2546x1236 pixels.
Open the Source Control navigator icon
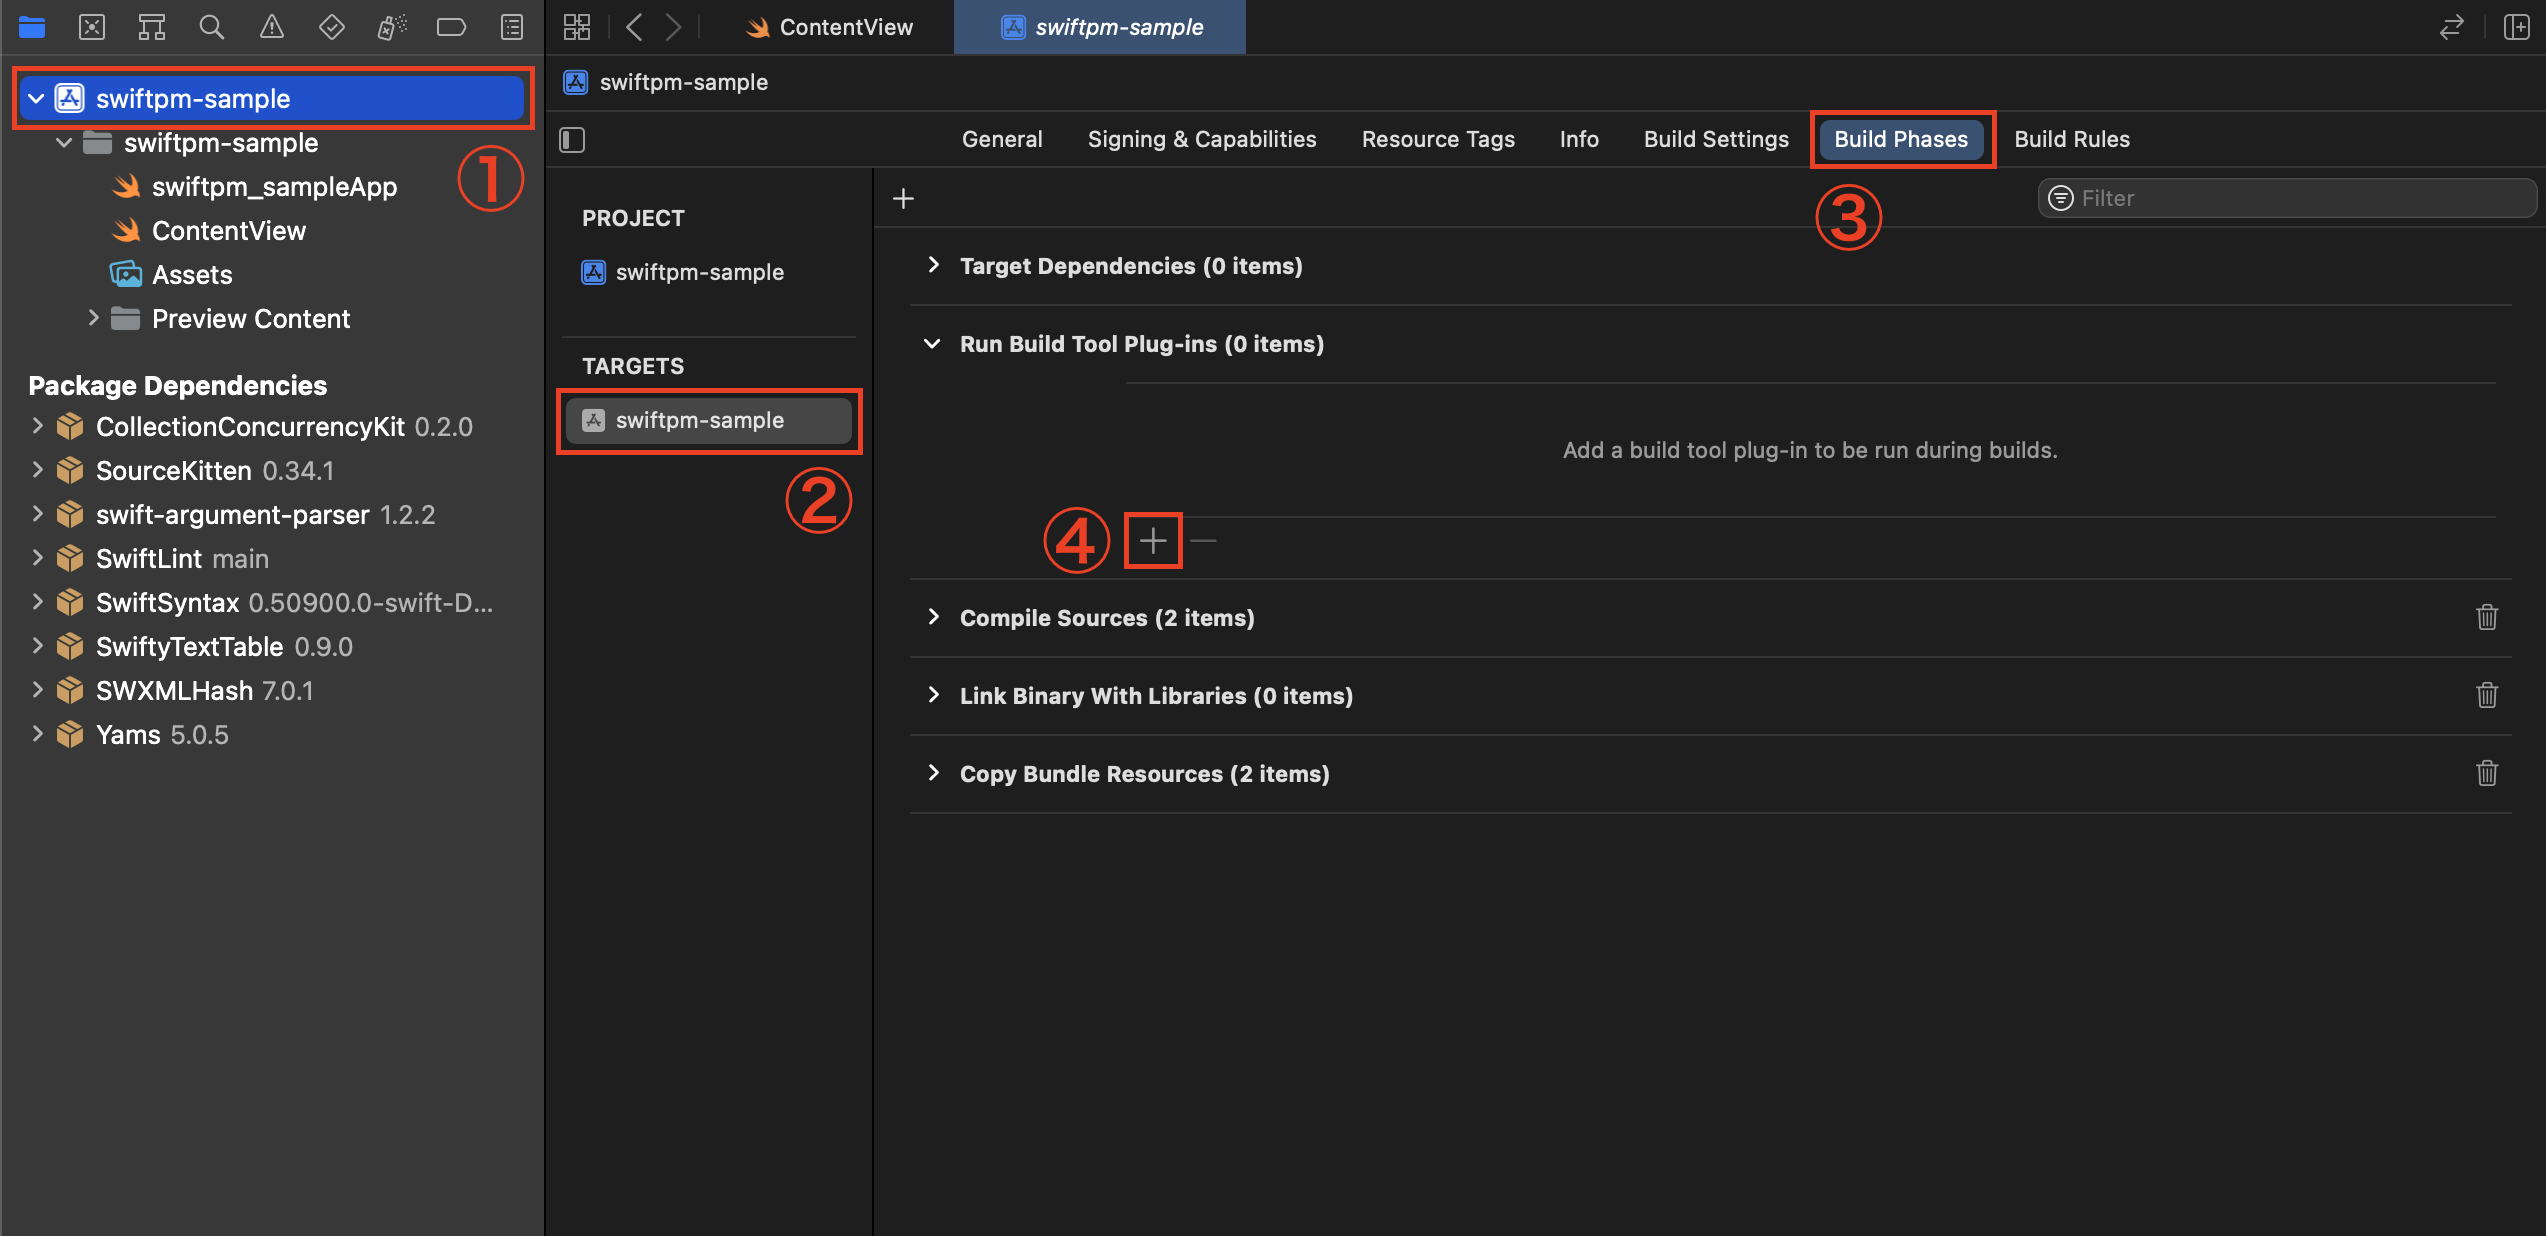click(92, 27)
